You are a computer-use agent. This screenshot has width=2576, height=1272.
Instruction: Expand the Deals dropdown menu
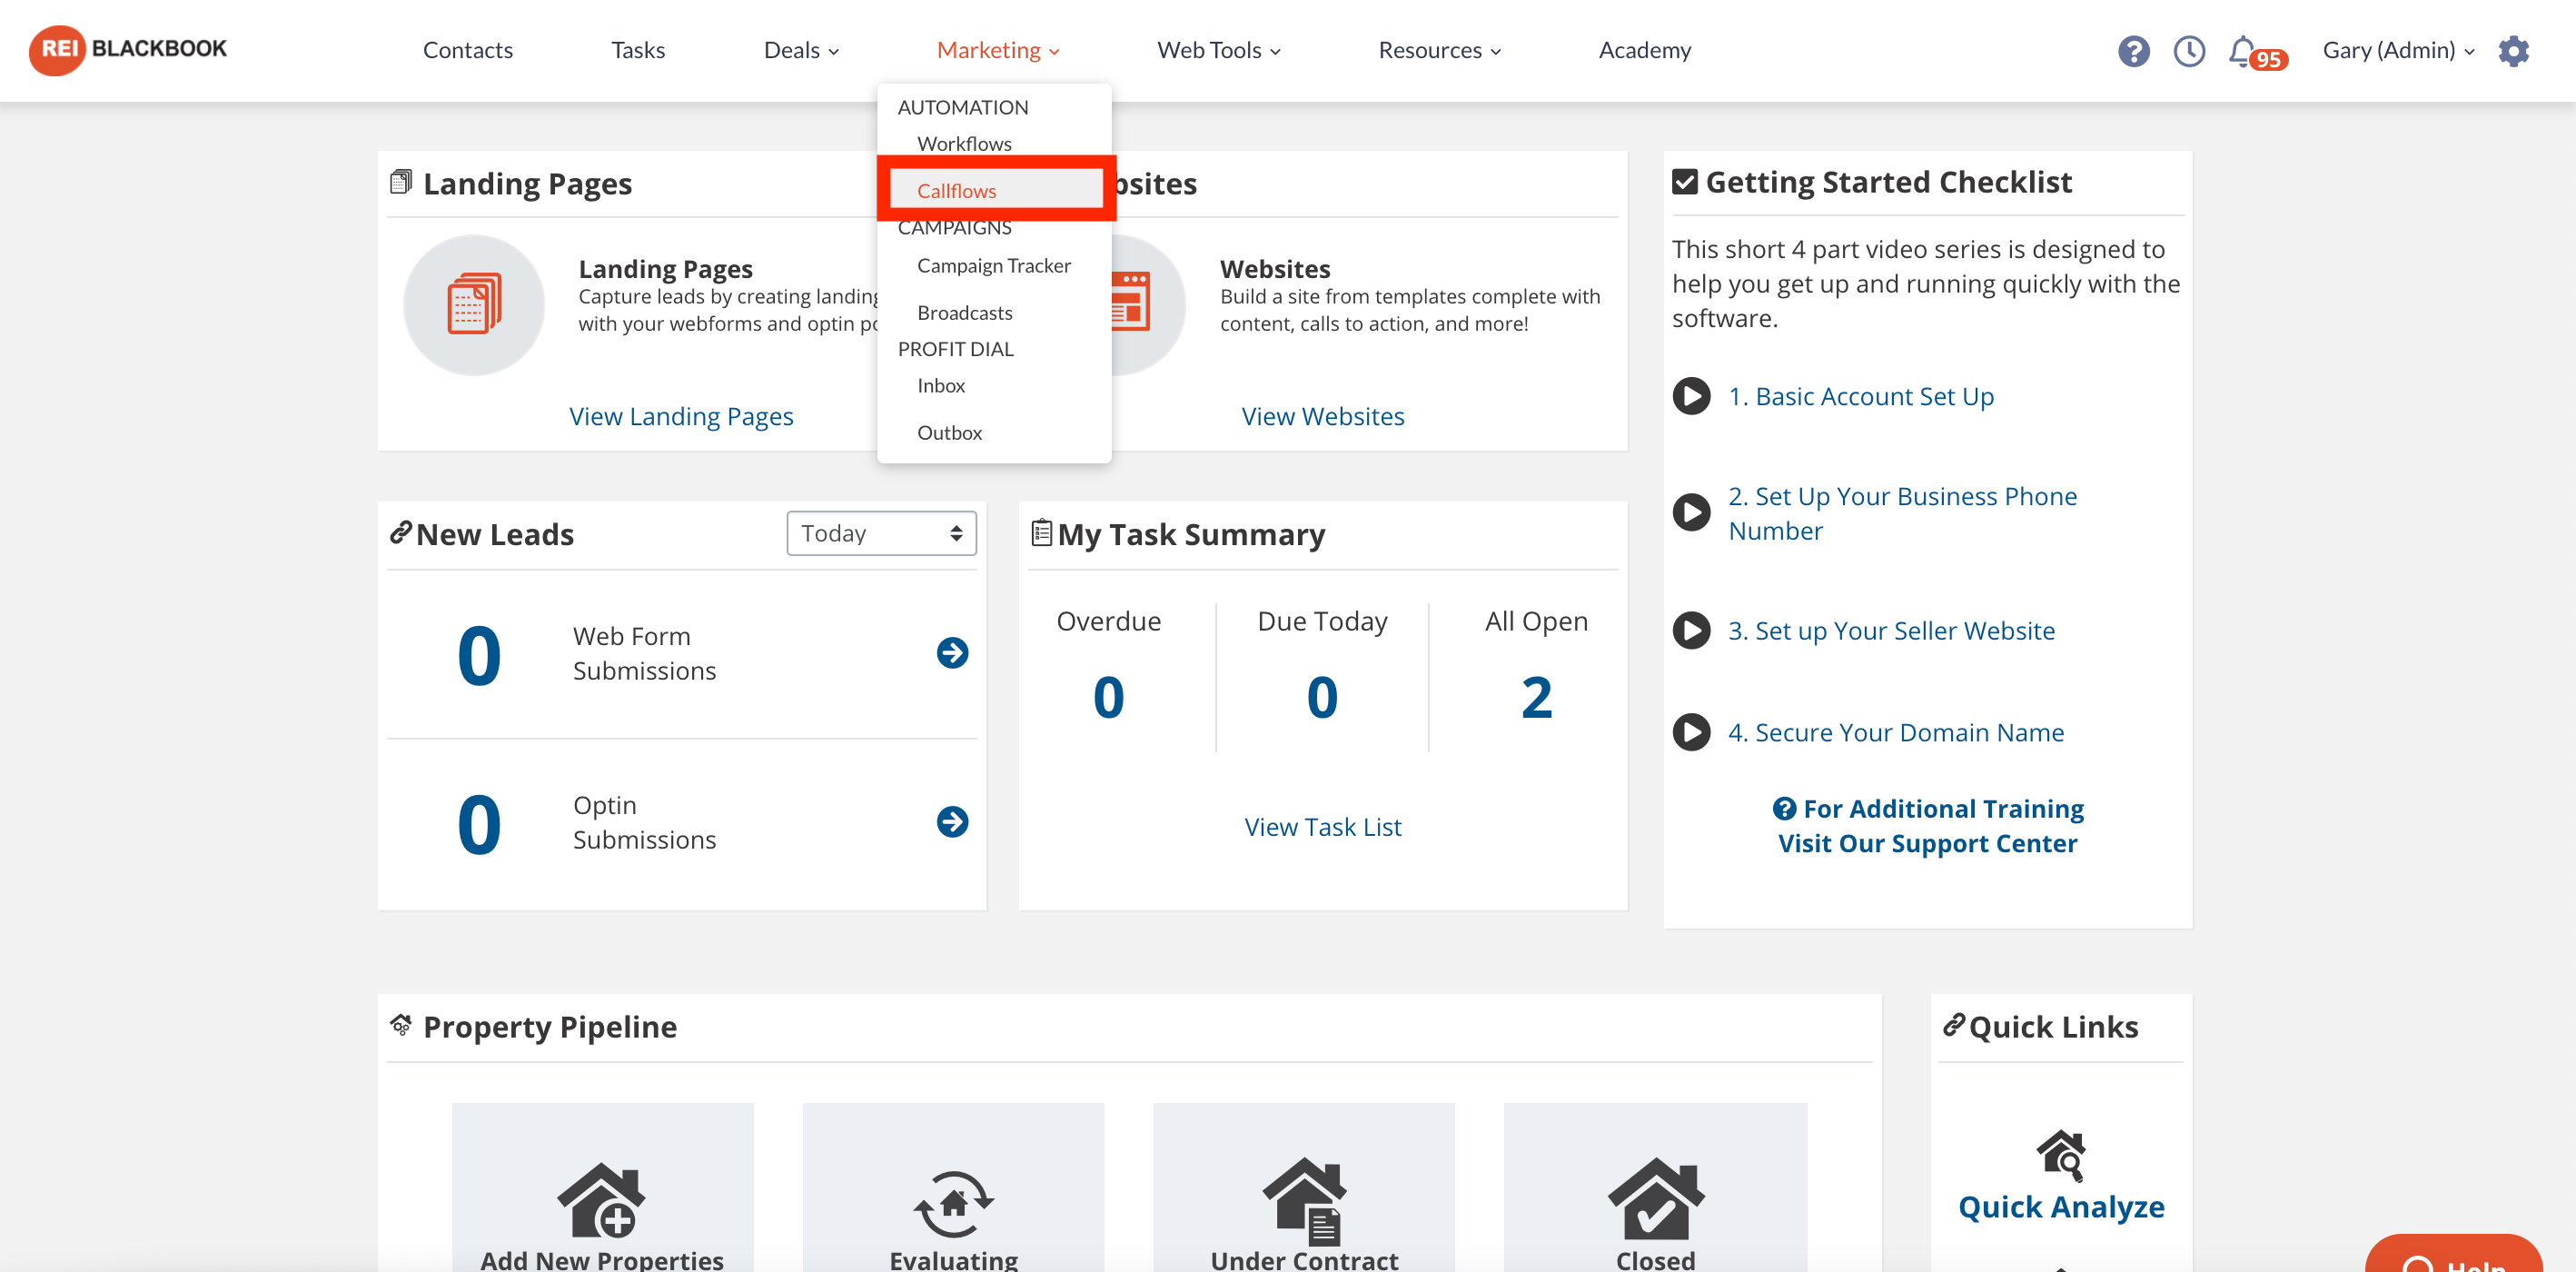pos(801,50)
